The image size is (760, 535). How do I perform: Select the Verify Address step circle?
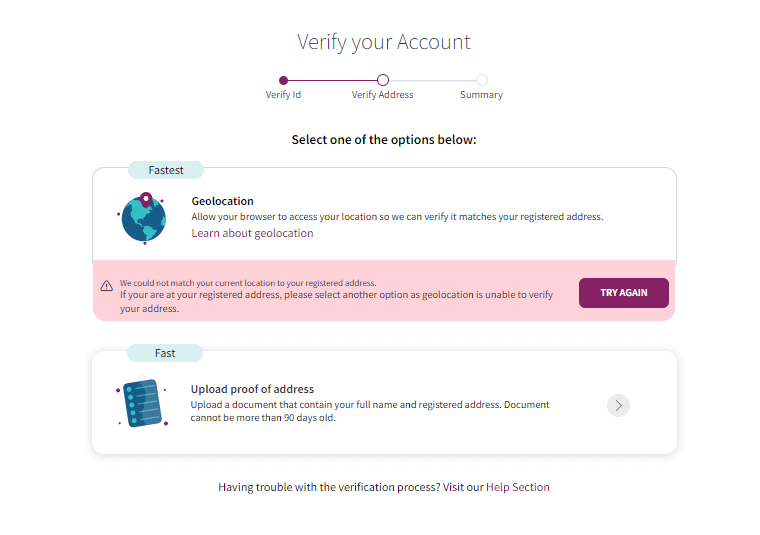[382, 80]
